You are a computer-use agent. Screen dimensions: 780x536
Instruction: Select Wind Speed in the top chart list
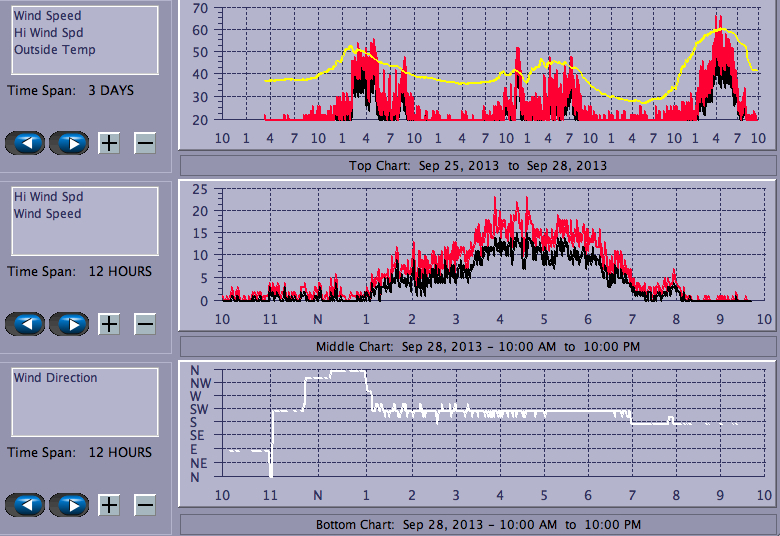[x=47, y=16]
